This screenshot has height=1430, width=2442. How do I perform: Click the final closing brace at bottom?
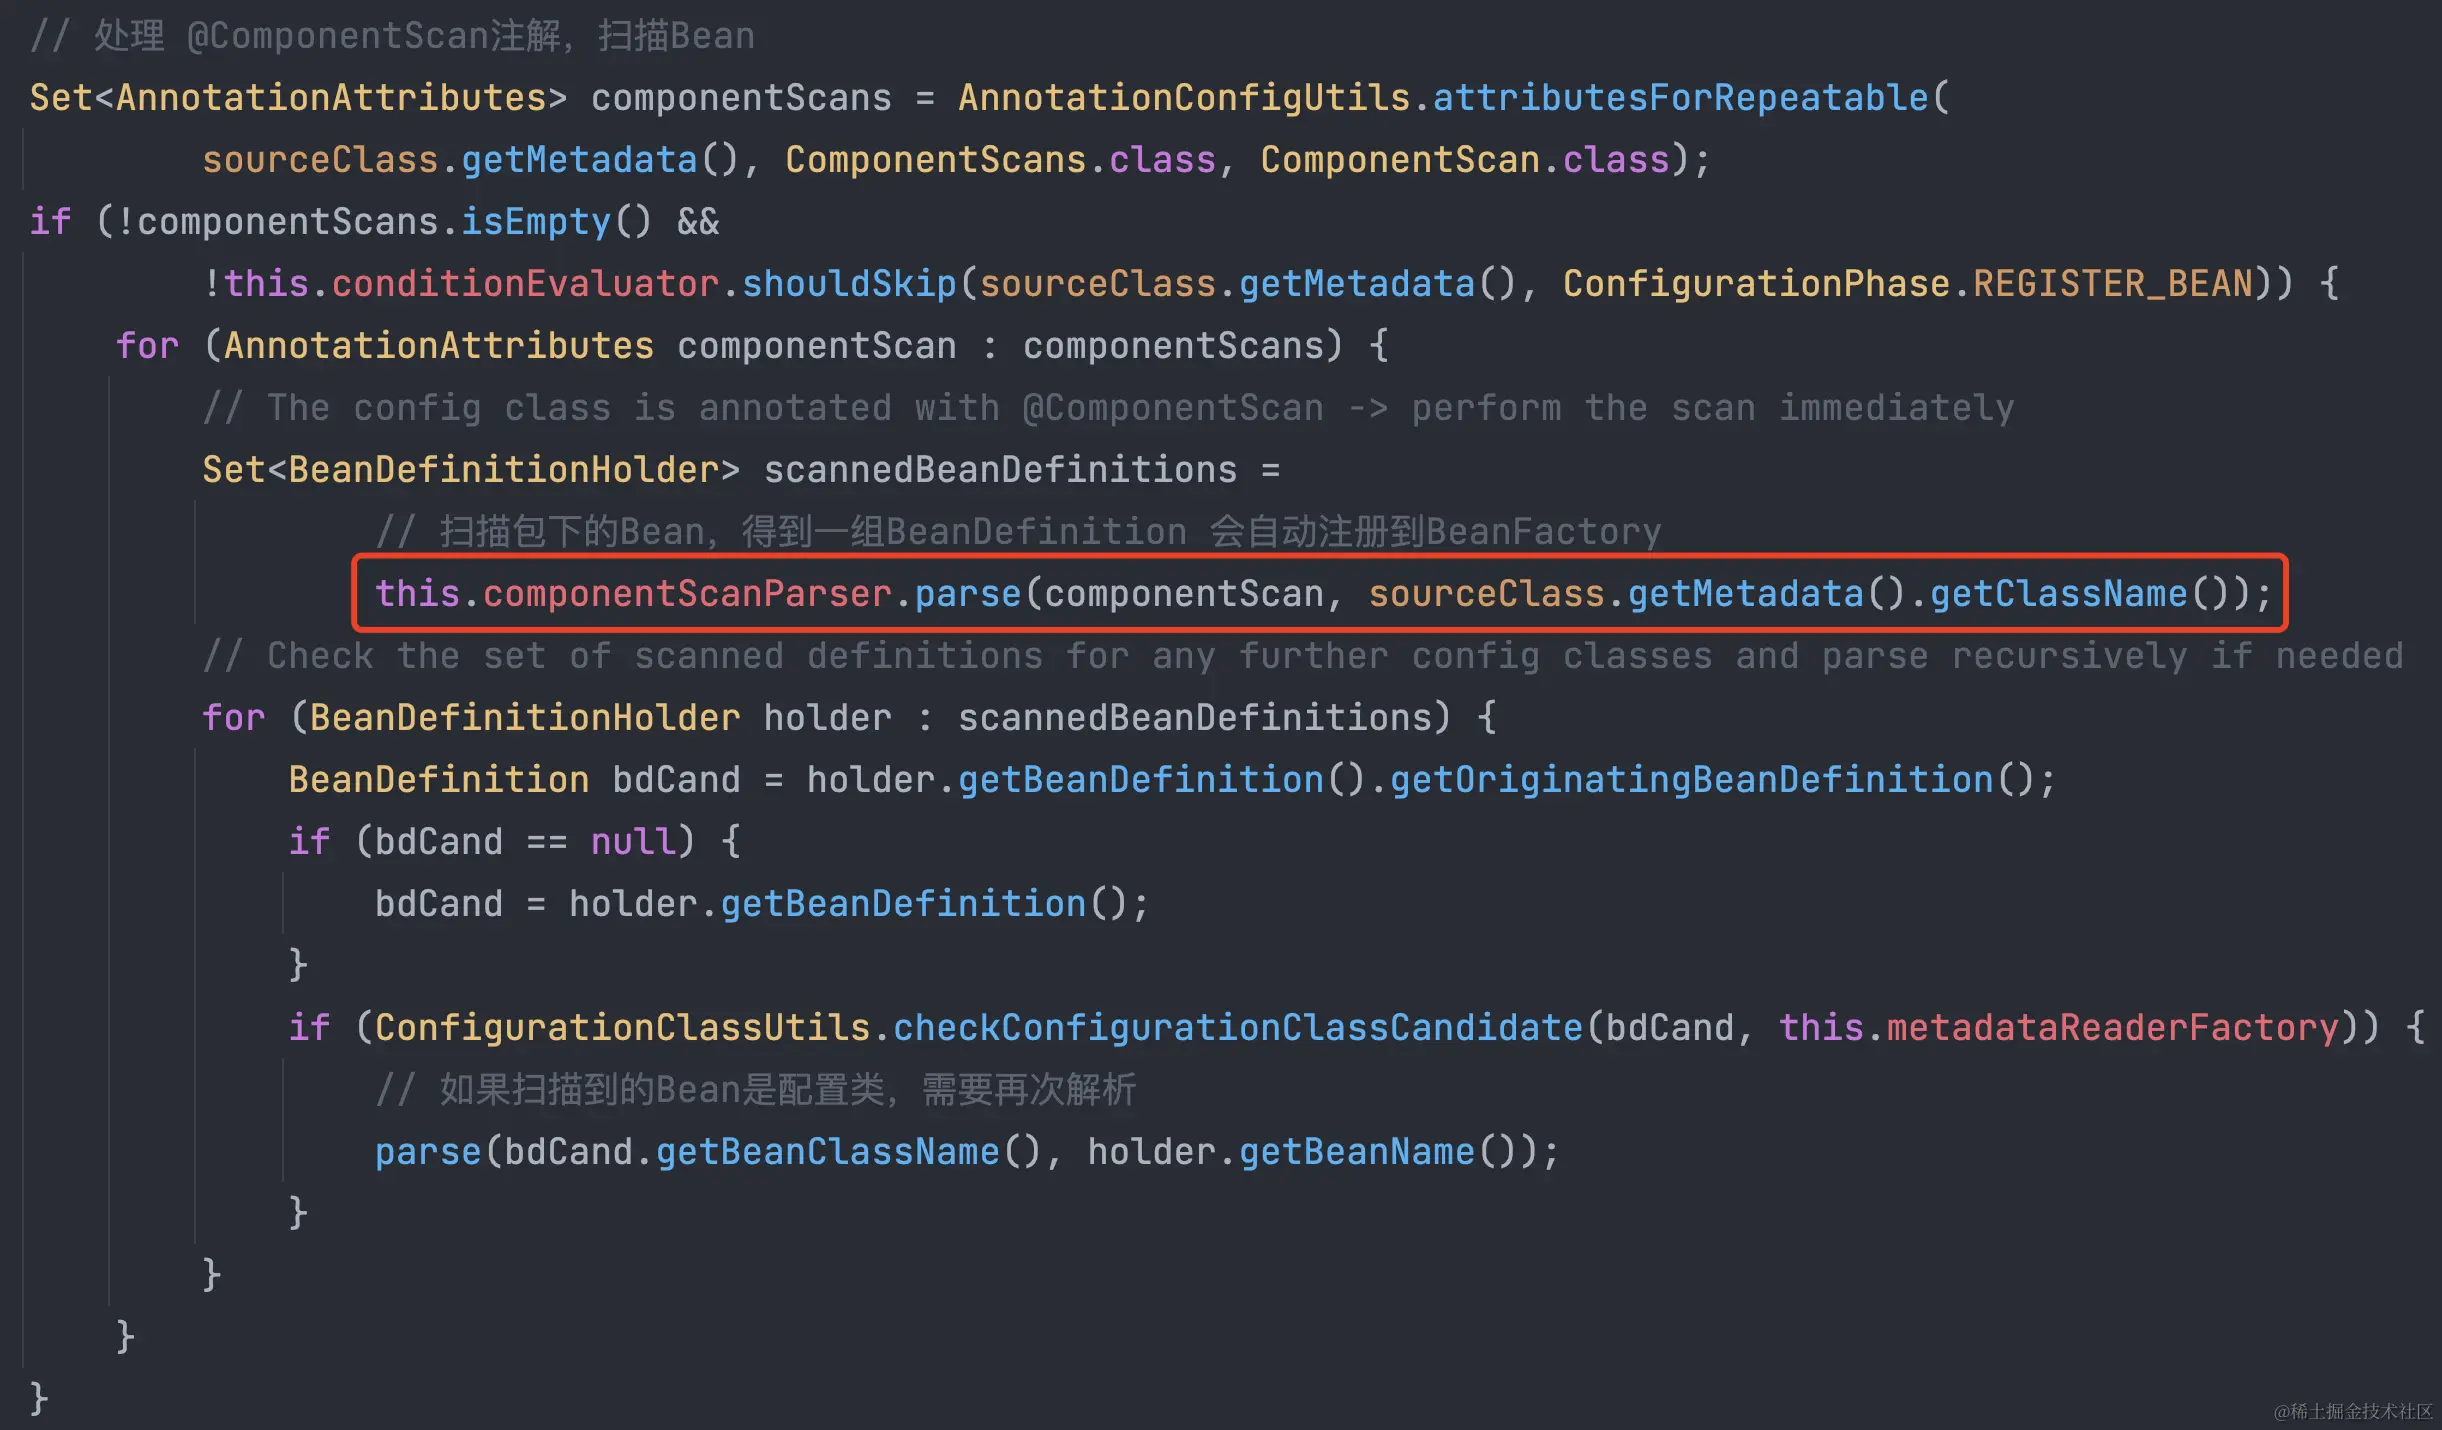[38, 1398]
